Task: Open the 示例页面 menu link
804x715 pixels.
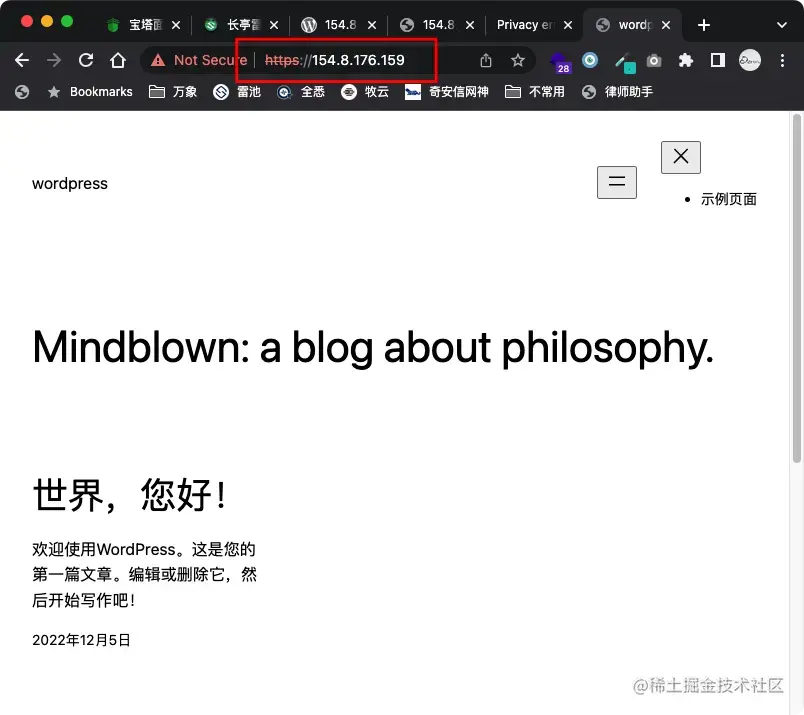Action: coord(729,199)
